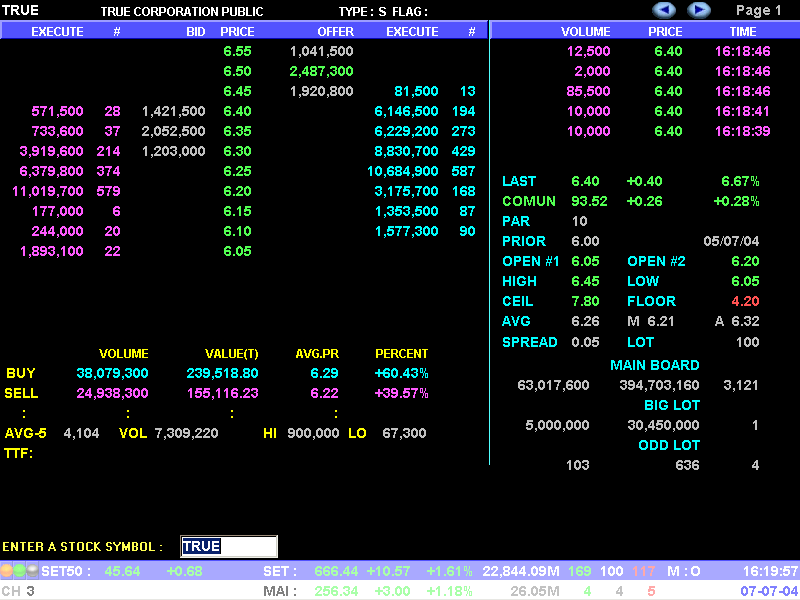Select executed volume 11,019,700
The height and width of the screenshot is (600, 800).
click(47, 191)
